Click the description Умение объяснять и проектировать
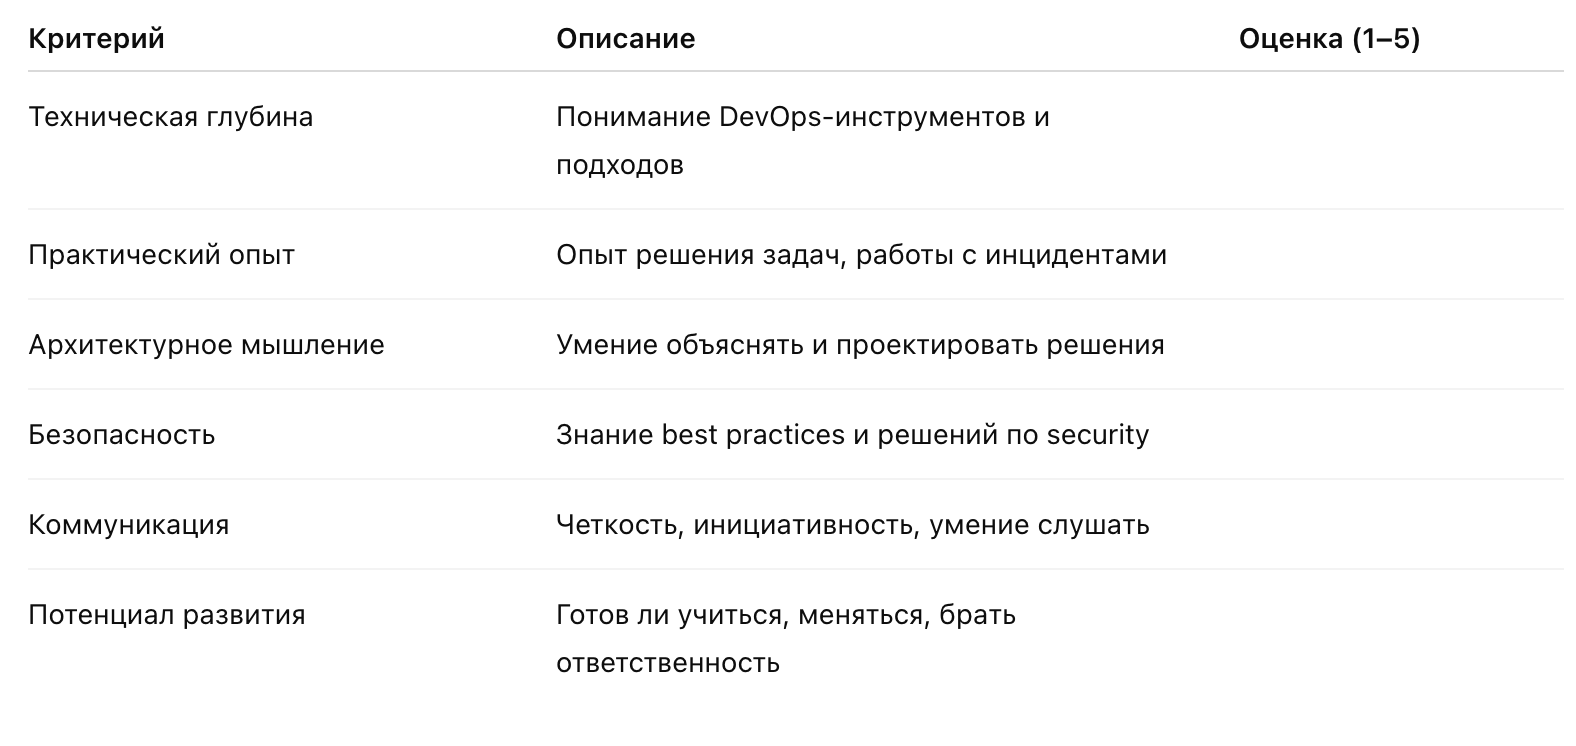The width and height of the screenshot is (1576, 746). (x=860, y=345)
